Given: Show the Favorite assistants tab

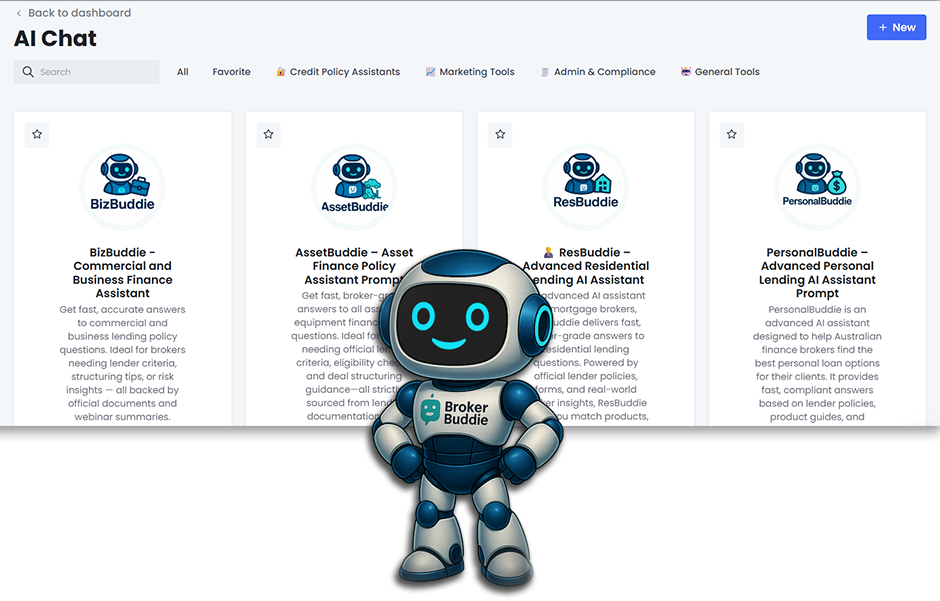Looking at the screenshot, I should (x=231, y=72).
